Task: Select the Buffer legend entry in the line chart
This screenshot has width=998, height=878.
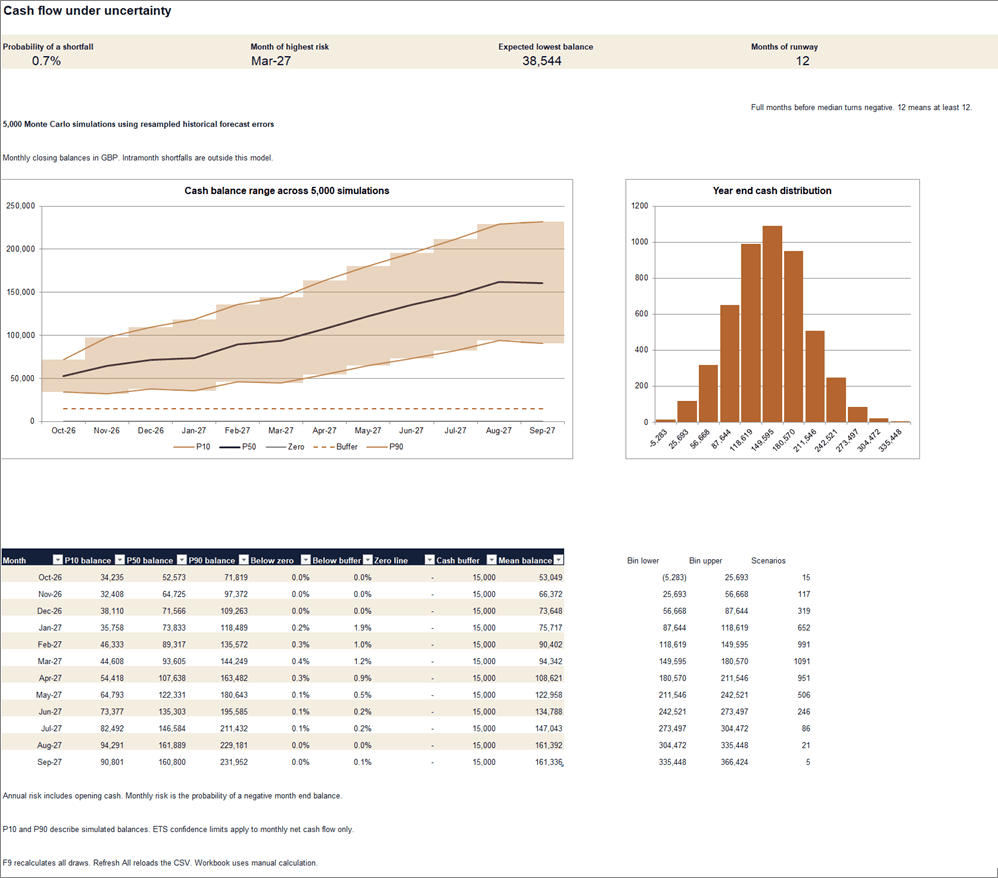Action: pos(335,447)
